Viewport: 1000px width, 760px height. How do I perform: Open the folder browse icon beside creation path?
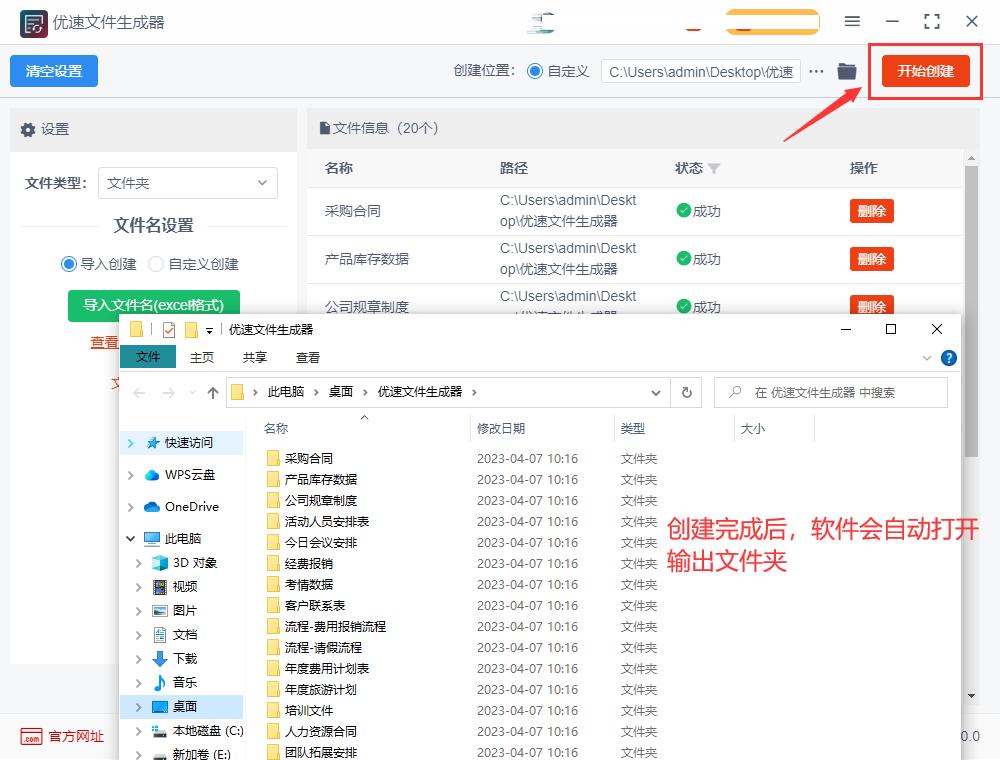[x=845, y=71]
